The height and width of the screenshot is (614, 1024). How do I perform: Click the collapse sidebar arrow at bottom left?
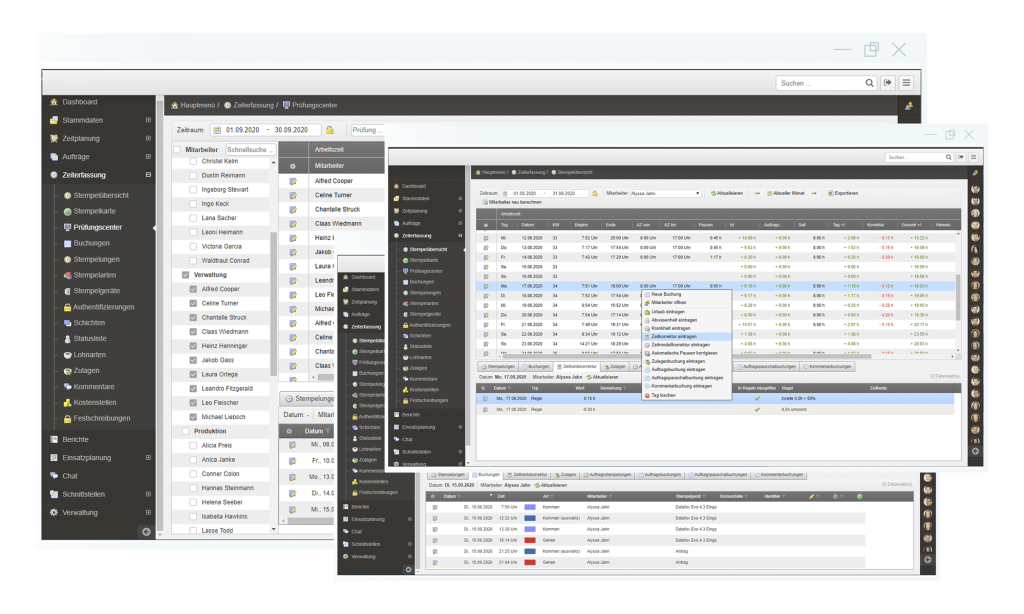146,531
